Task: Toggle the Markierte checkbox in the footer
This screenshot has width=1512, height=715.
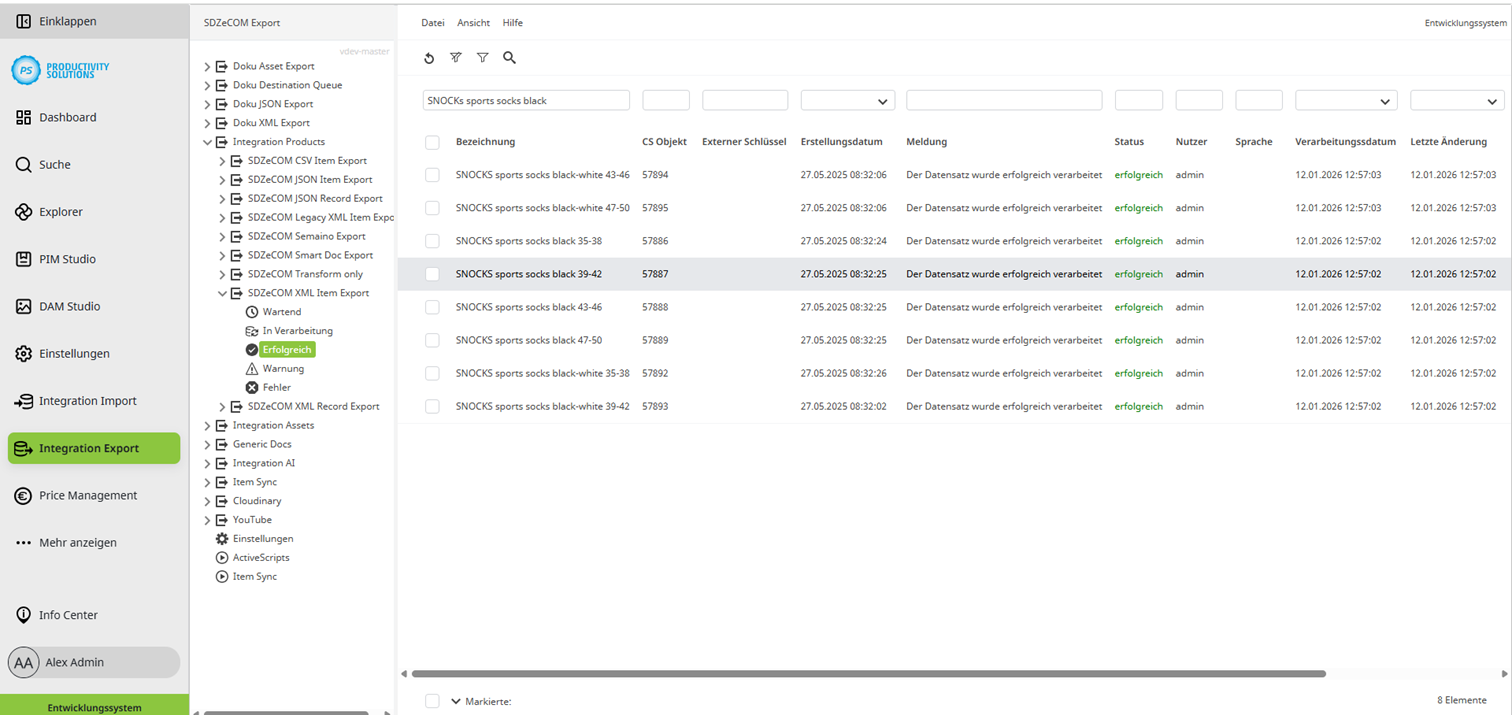Action: coord(432,702)
